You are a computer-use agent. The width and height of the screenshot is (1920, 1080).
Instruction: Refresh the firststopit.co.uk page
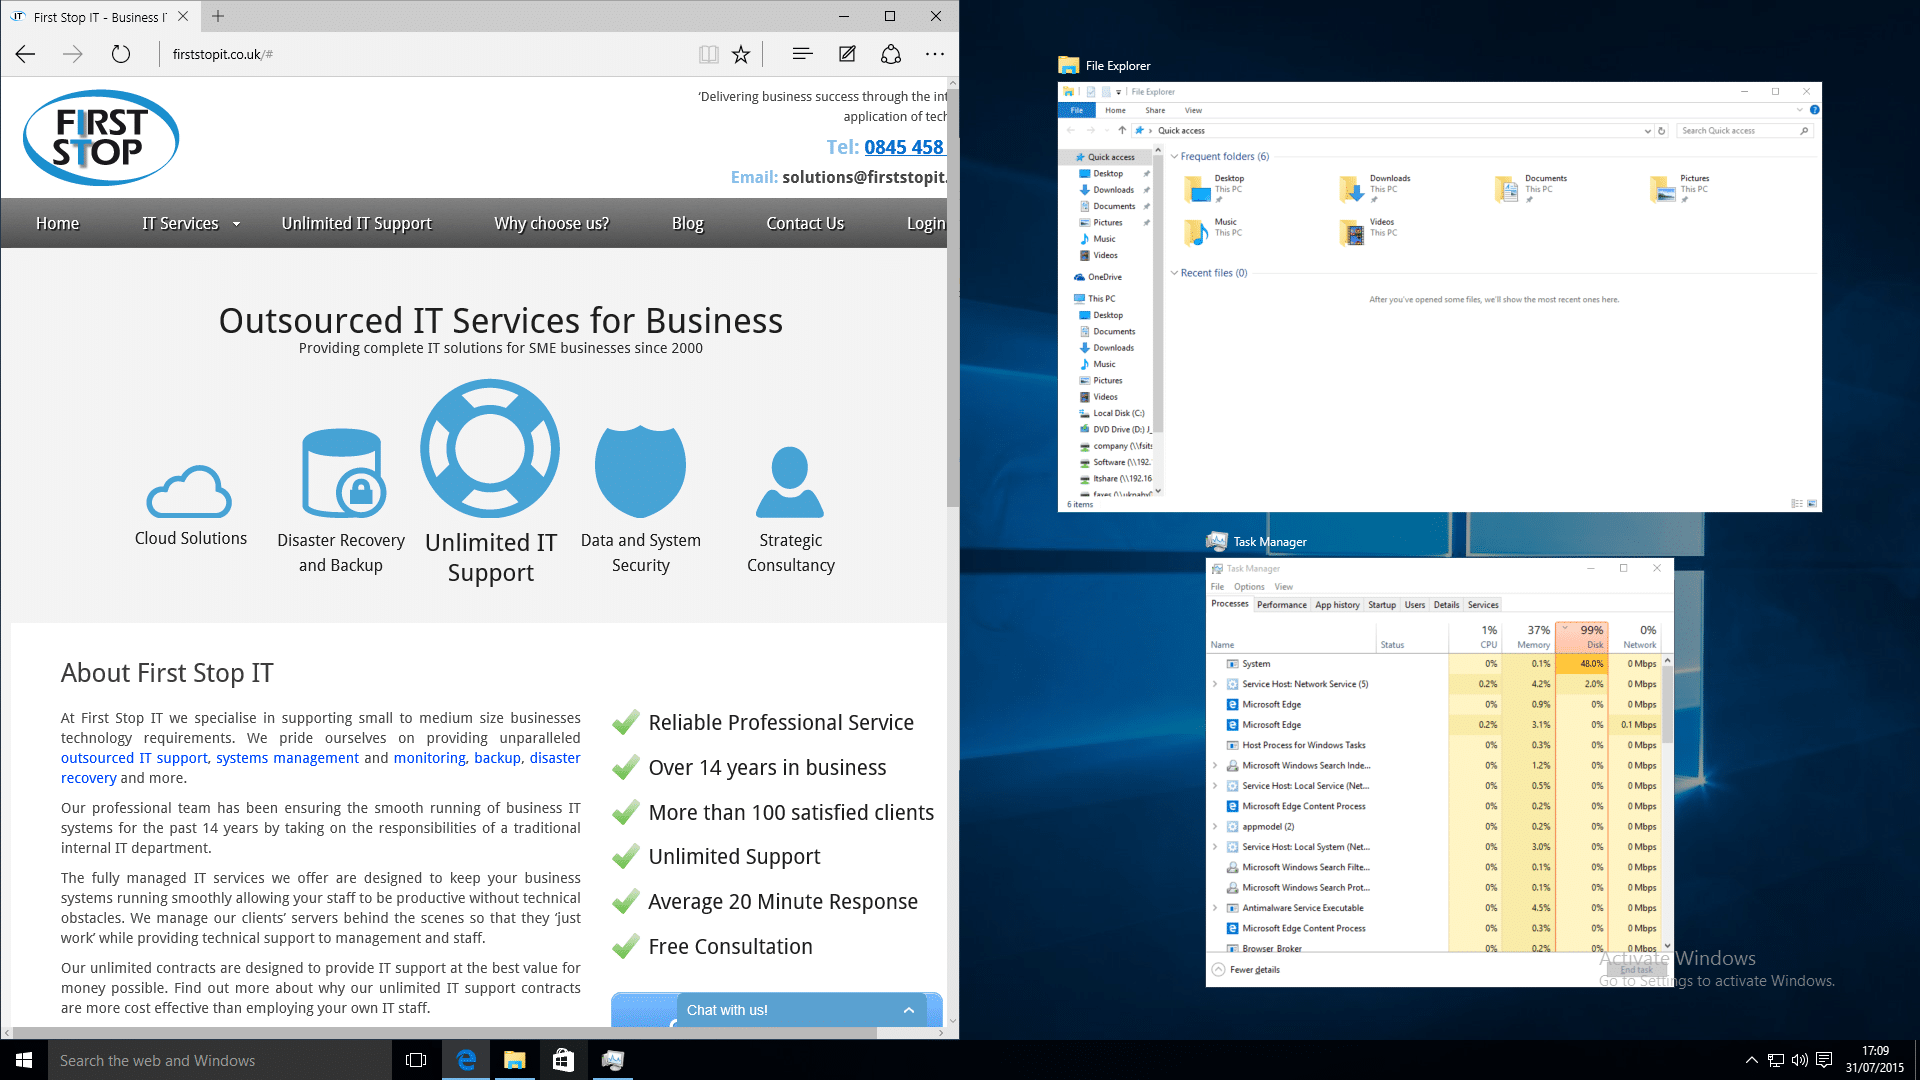(121, 54)
